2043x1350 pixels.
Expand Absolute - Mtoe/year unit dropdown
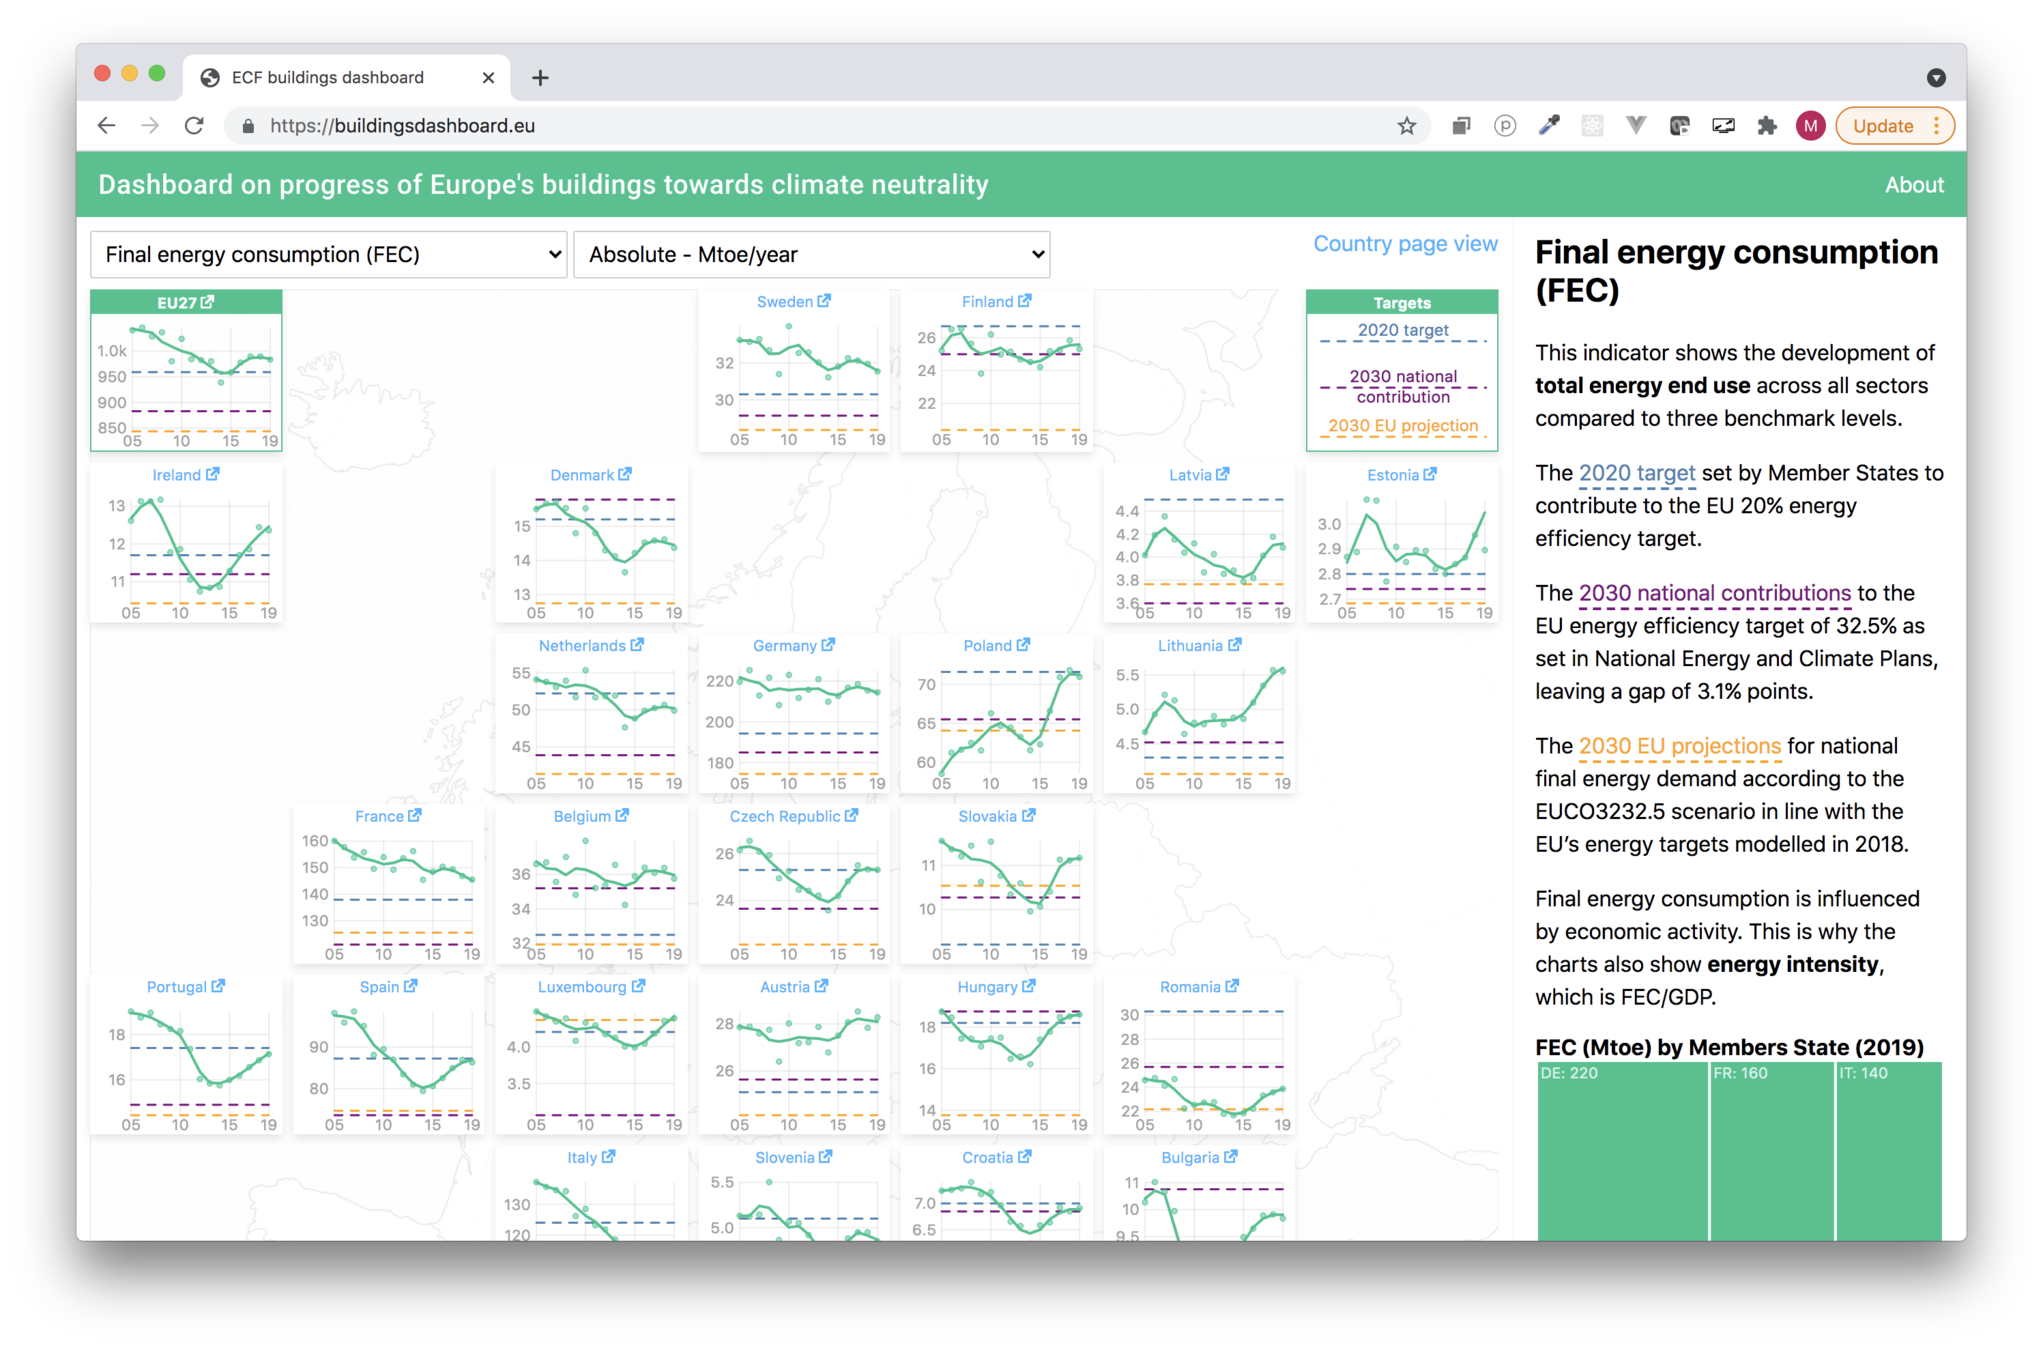(x=811, y=255)
